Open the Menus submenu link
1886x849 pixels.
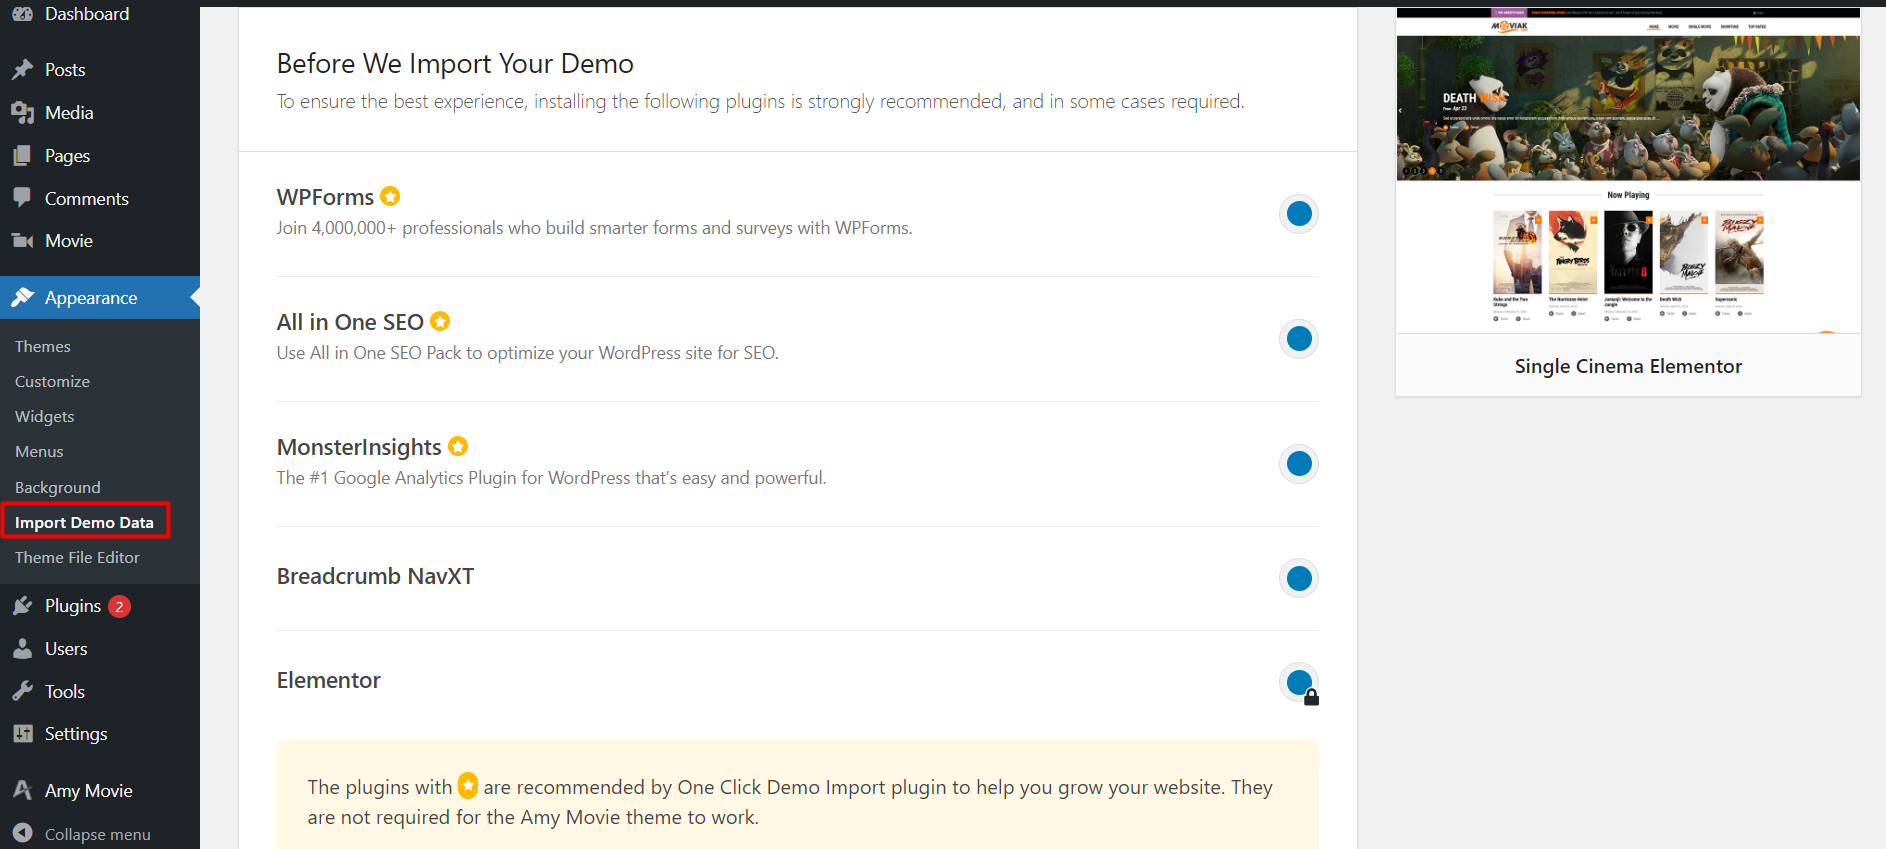39,451
